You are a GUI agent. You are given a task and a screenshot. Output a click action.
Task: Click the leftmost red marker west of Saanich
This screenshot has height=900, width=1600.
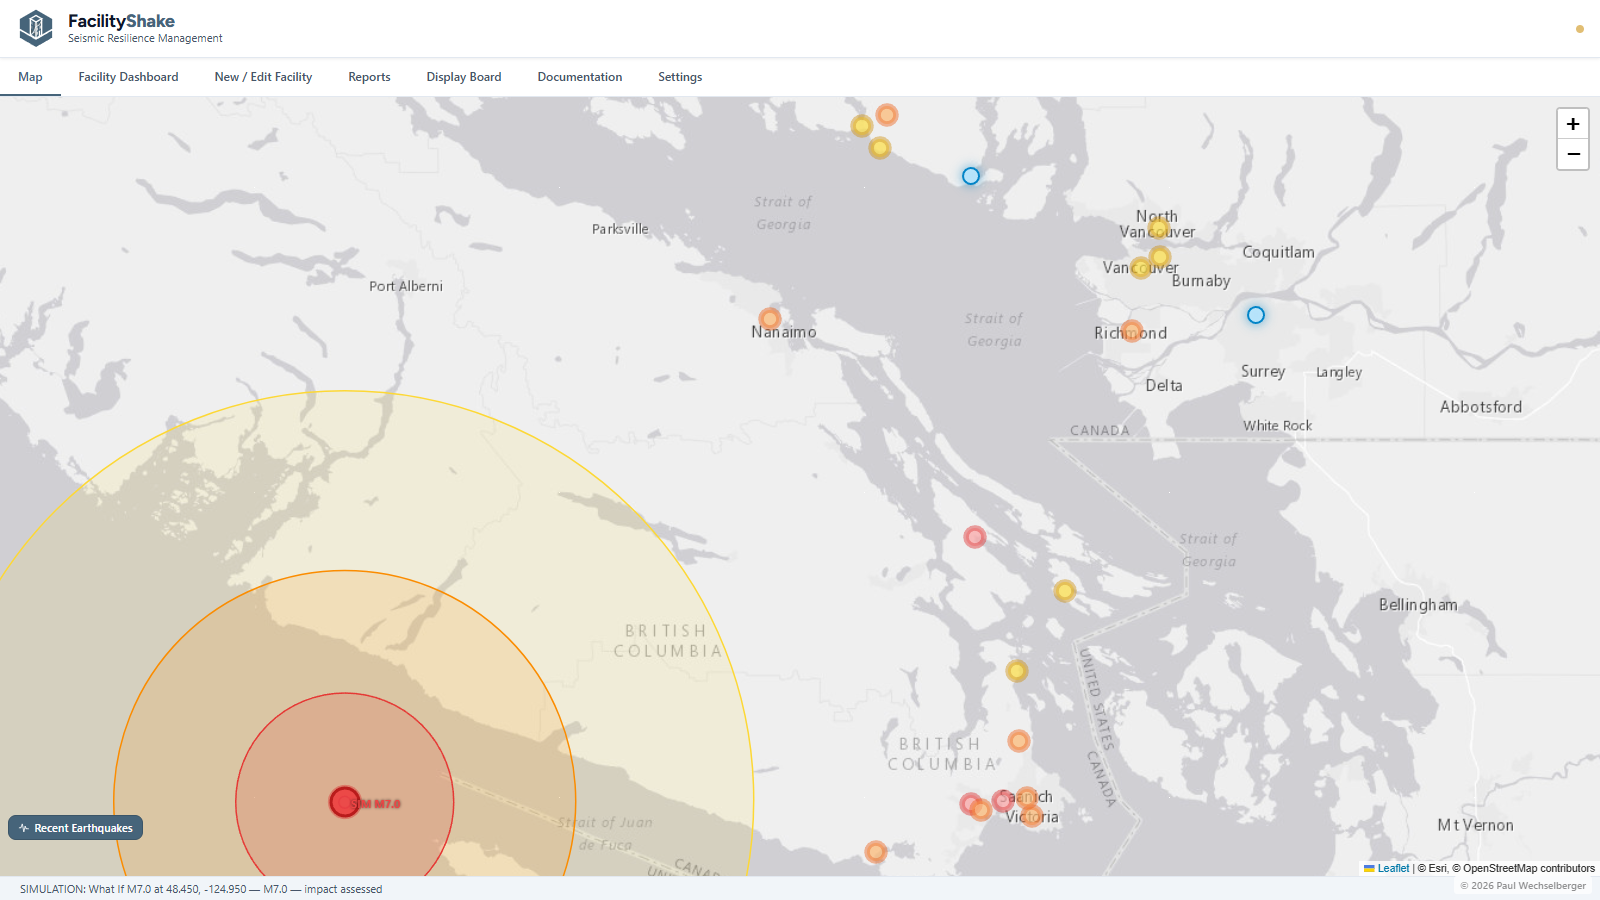coord(970,804)
